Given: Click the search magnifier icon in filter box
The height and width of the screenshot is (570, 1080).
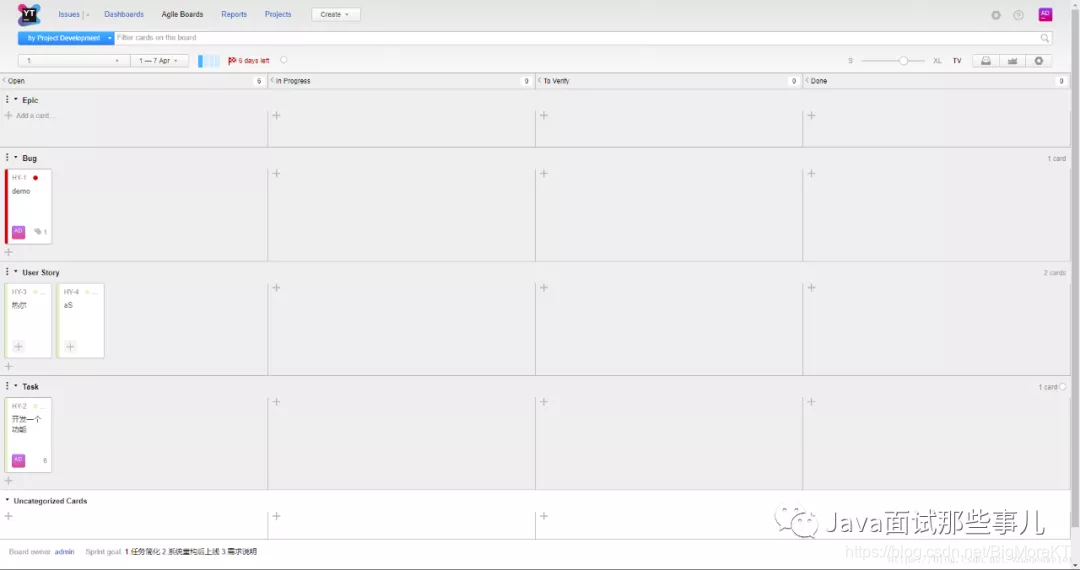Looking at the screenshot, I should click(x=1045, y=38).
